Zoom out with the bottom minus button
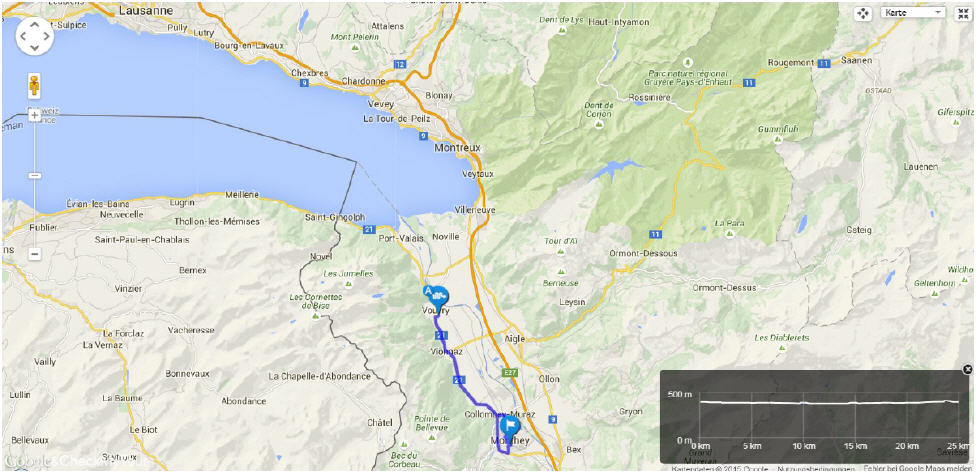 pos(35,254)
